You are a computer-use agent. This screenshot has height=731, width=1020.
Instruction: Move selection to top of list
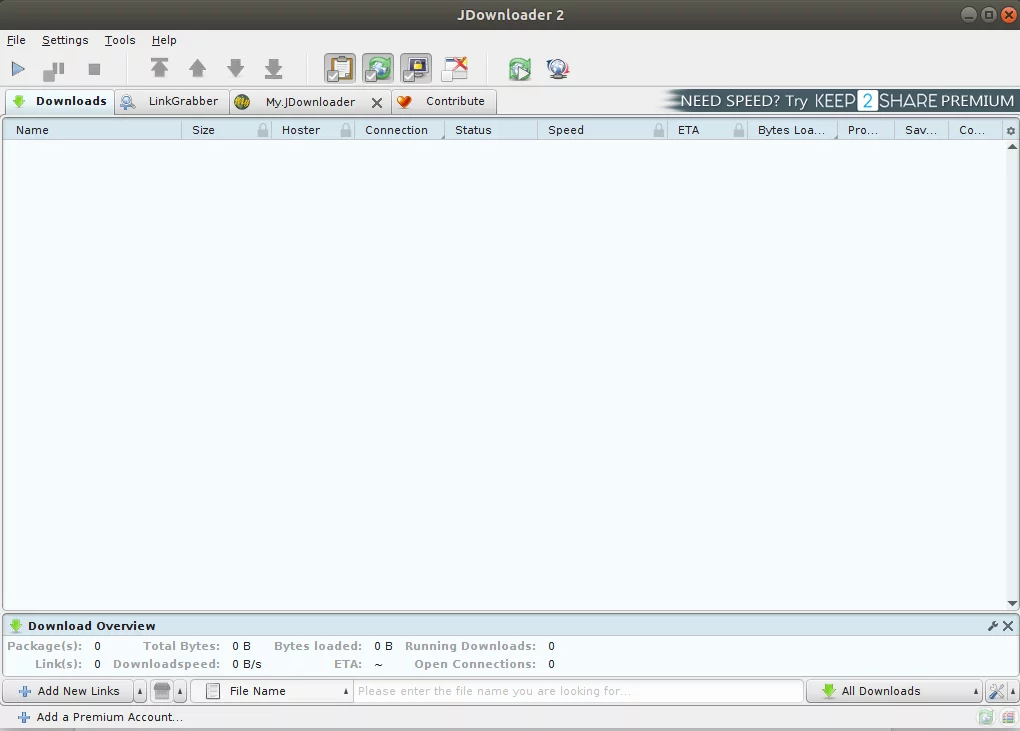(x=159, y=69)
